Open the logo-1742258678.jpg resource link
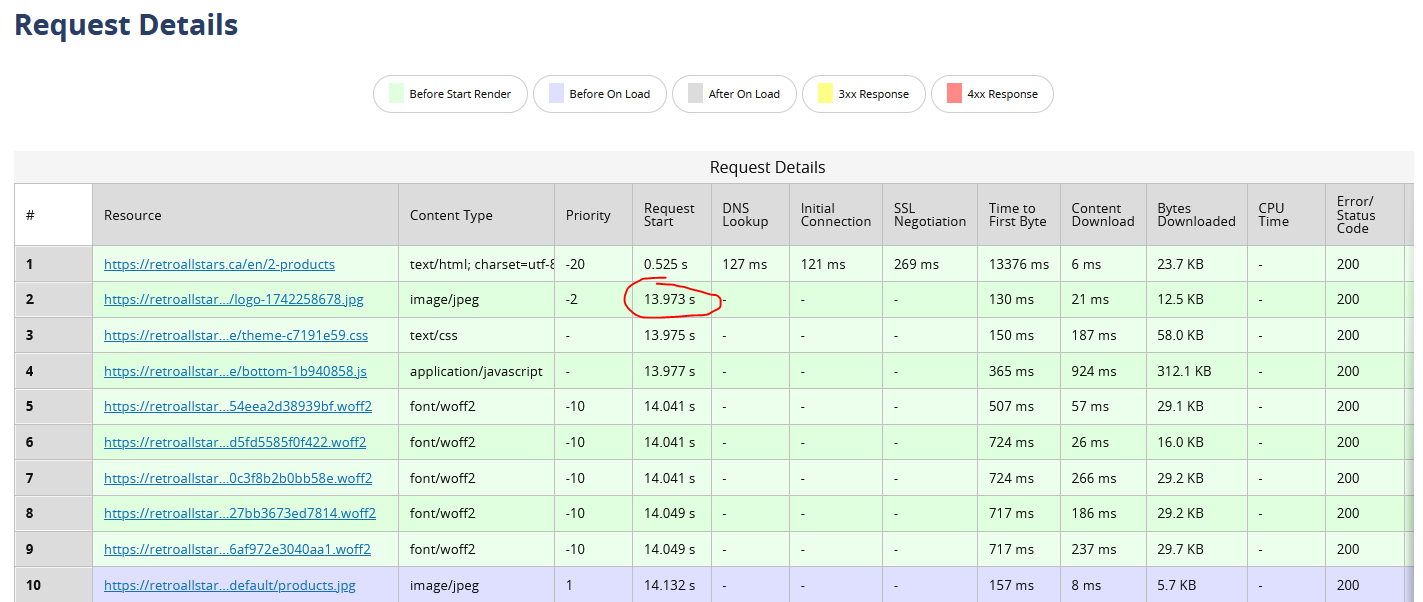 [233, 299]
